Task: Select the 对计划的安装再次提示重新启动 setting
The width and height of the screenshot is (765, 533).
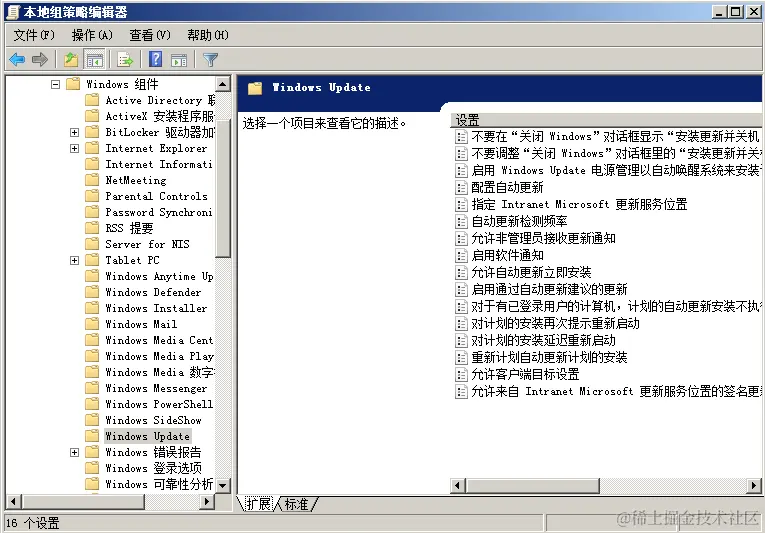Action: pos(555,324)
